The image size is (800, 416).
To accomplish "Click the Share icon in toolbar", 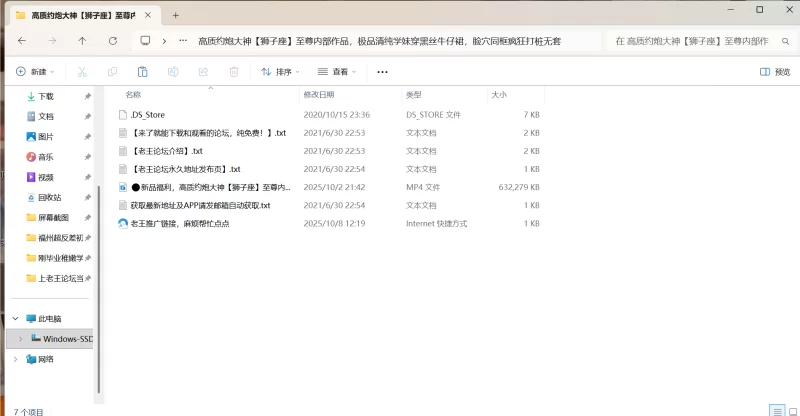I will tap(203, 72).
